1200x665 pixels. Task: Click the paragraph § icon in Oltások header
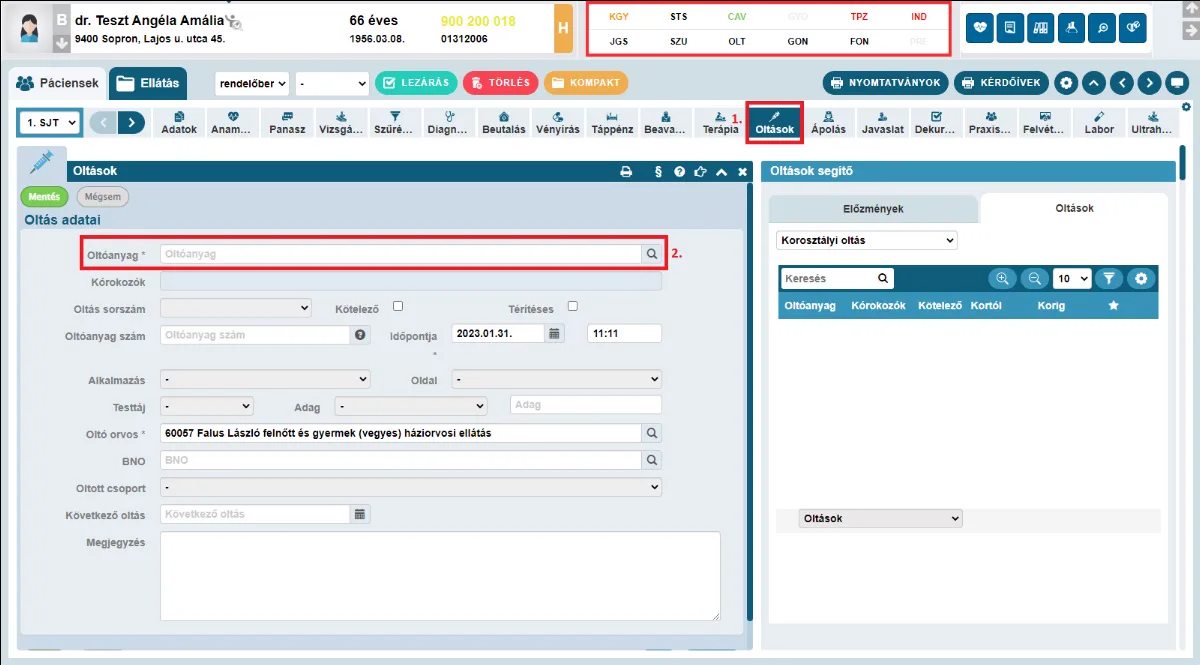[658, 172]
